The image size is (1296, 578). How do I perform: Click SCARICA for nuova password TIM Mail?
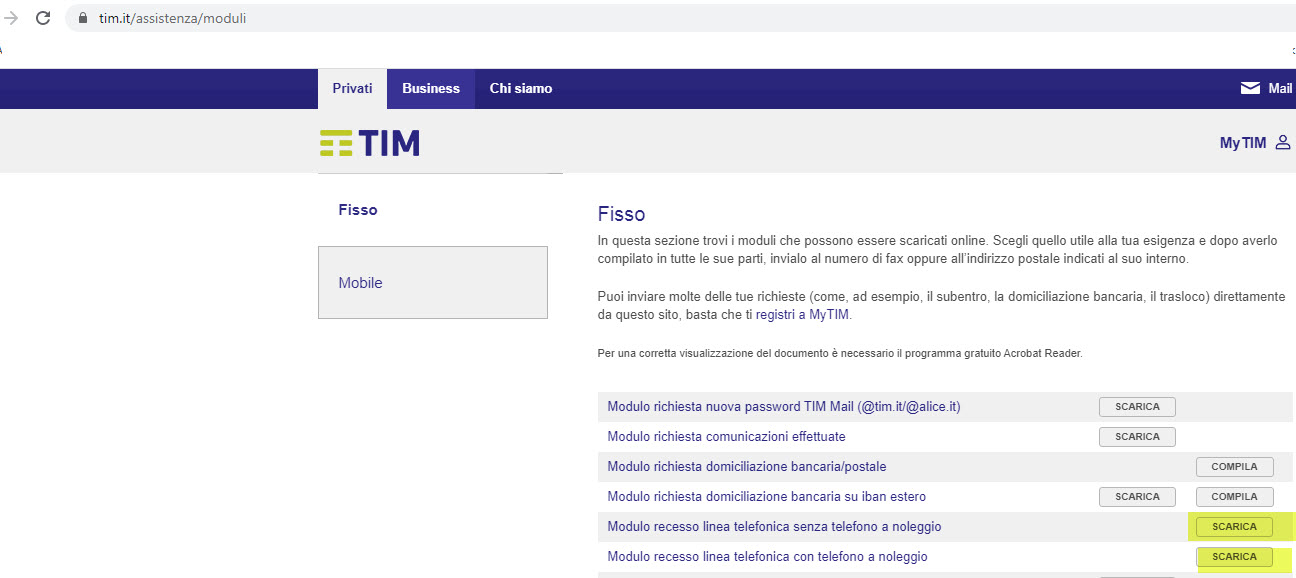[x=1137, y=407]
